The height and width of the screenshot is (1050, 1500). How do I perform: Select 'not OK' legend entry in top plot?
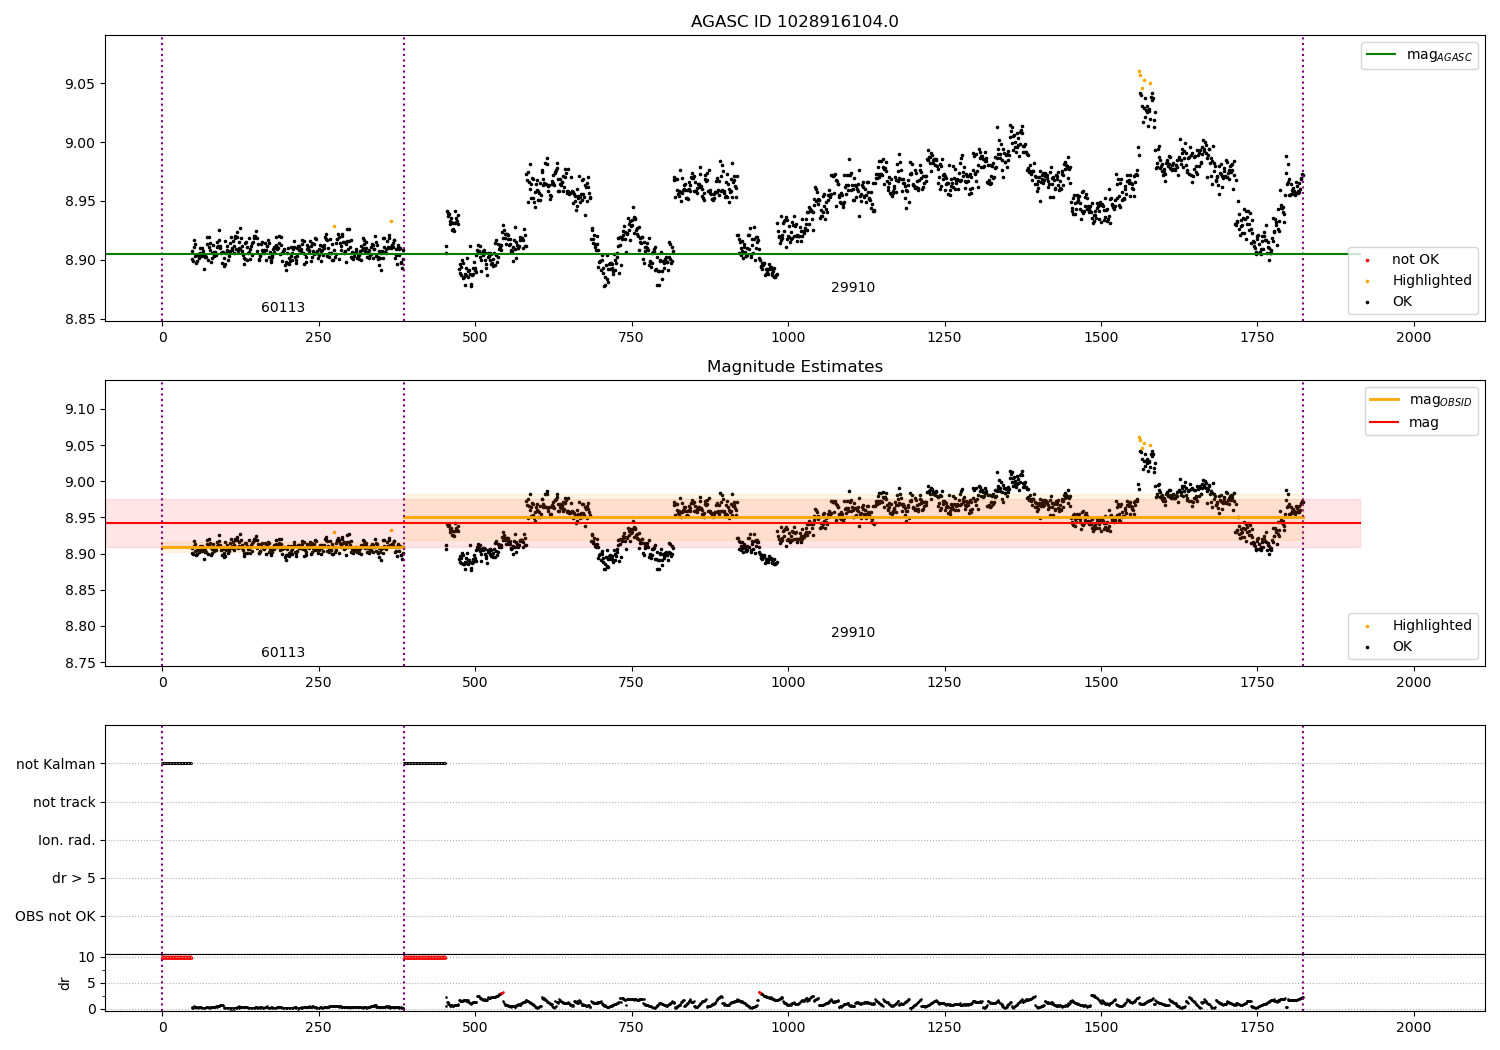click(x=1415, y=259)
